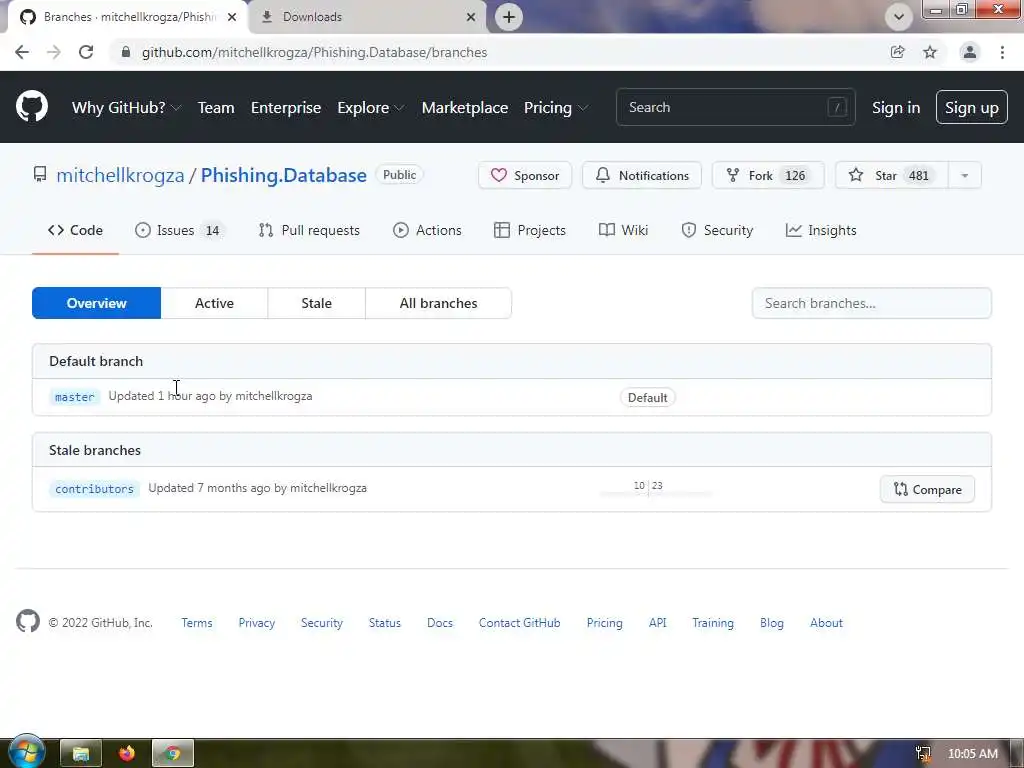This screenshot has height=768, width=1024.
Task: Open the master branch link
Action: coord(74,396)
